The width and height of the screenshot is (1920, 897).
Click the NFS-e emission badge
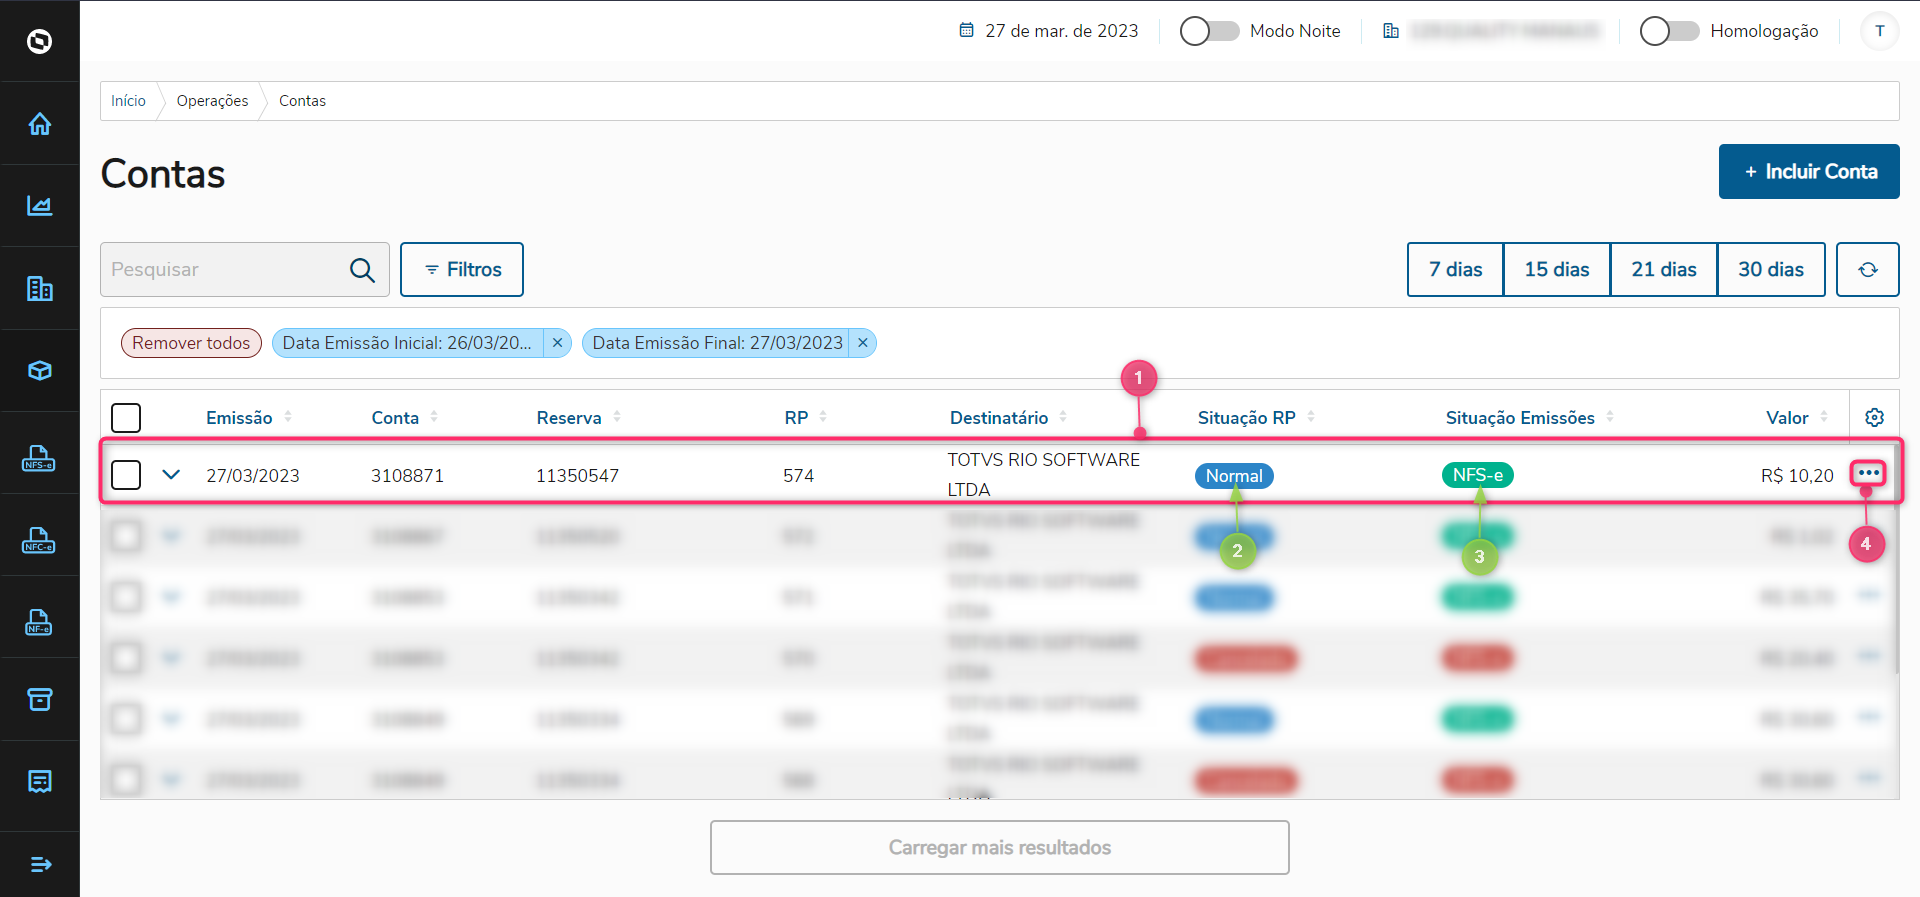tap(1478, 475)
